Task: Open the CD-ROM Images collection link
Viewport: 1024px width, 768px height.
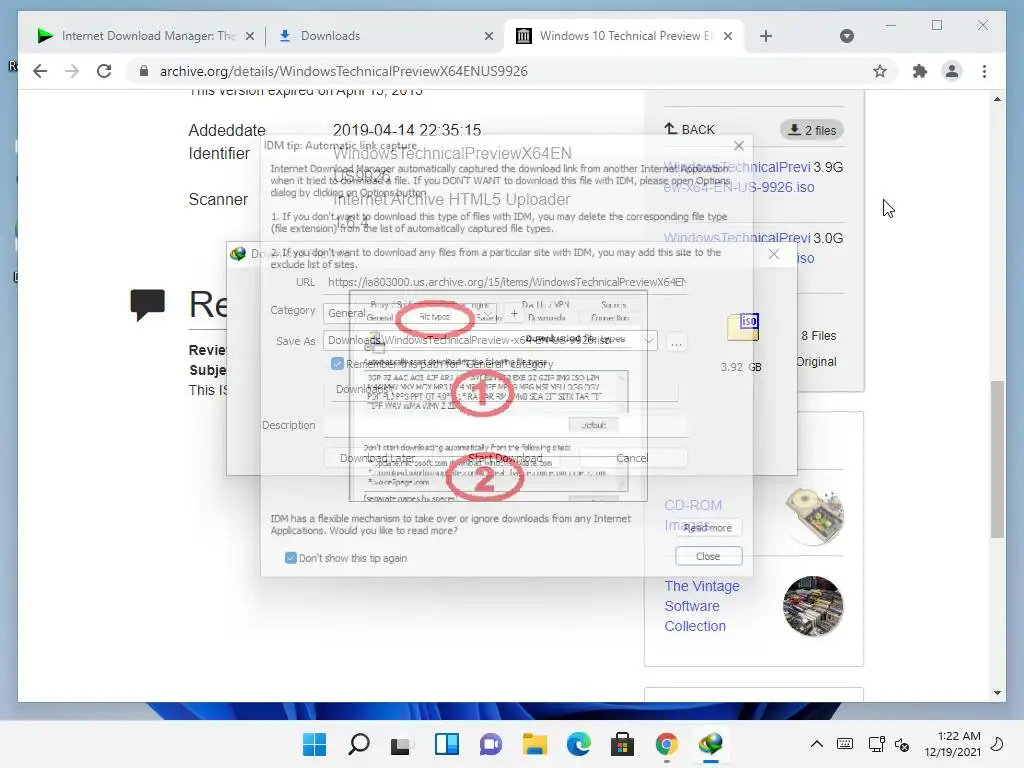Action: pos(692,515)
